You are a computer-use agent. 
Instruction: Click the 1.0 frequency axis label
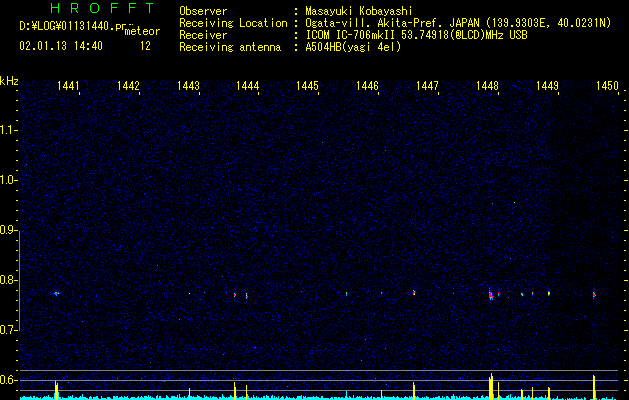8,180
